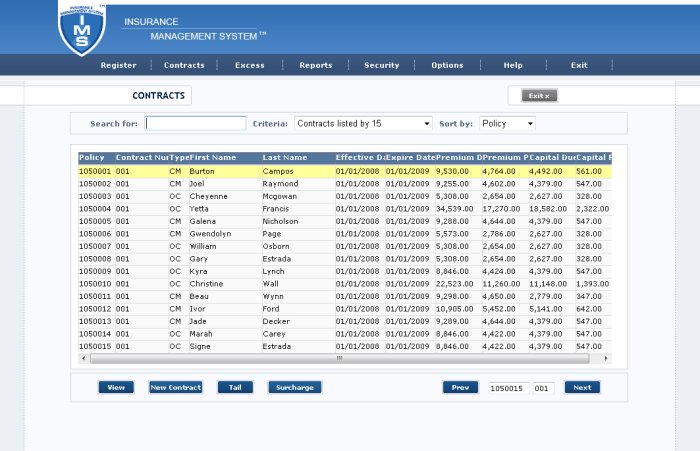Click the IMS shield logo
Viewport: 700px width, 451px height.
[x=82, y=29]
